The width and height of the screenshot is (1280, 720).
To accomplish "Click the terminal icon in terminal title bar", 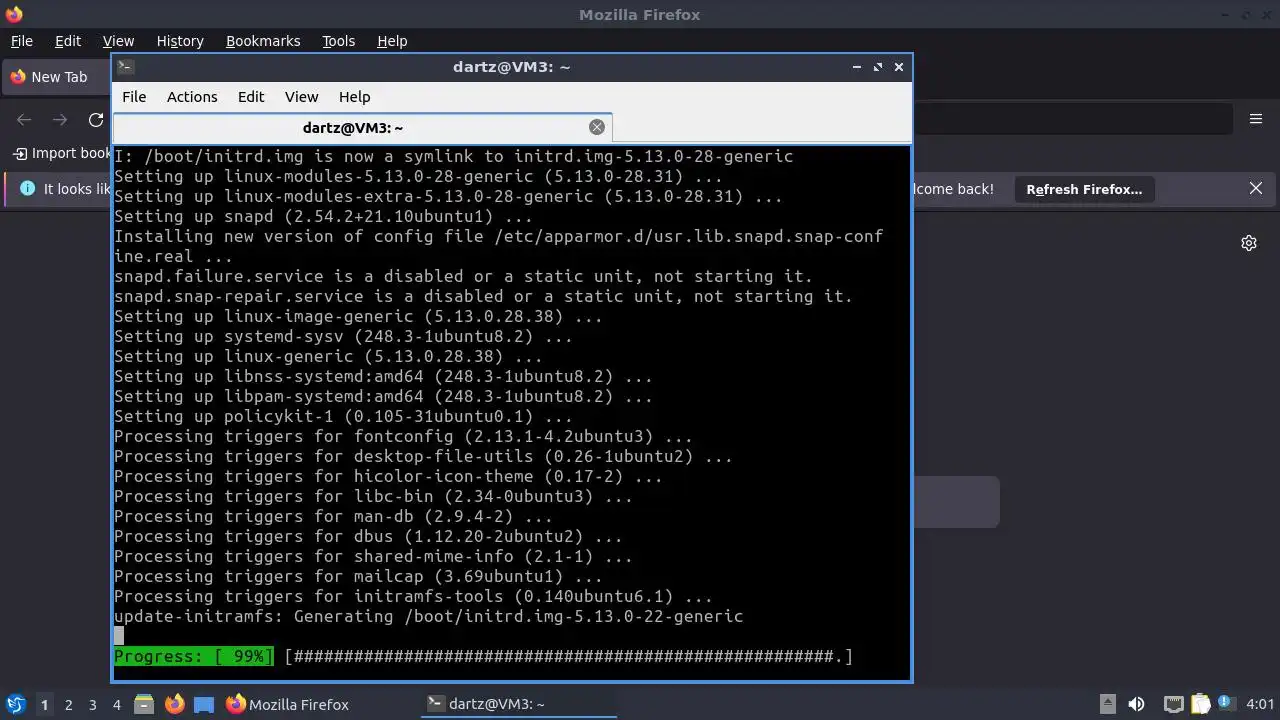I will pos(125,67).
